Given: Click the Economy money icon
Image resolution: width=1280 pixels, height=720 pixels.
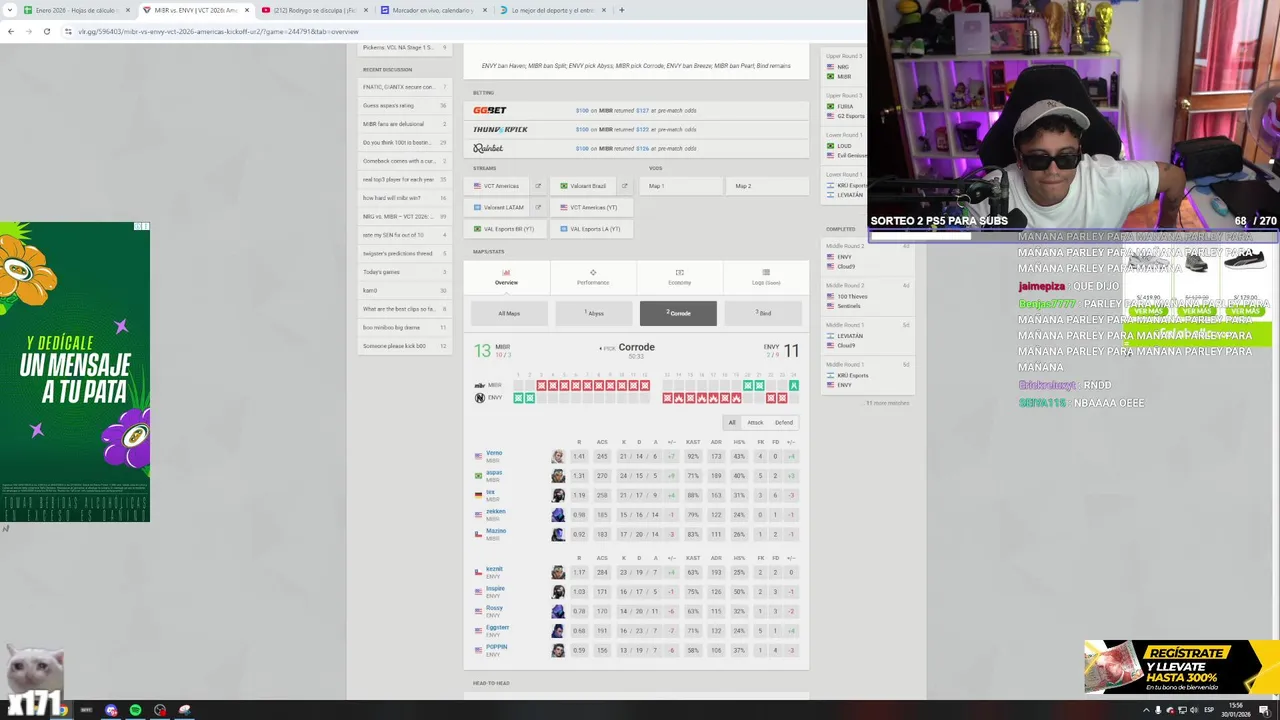Looking at the screenshot, I should (x=679, y=272).
